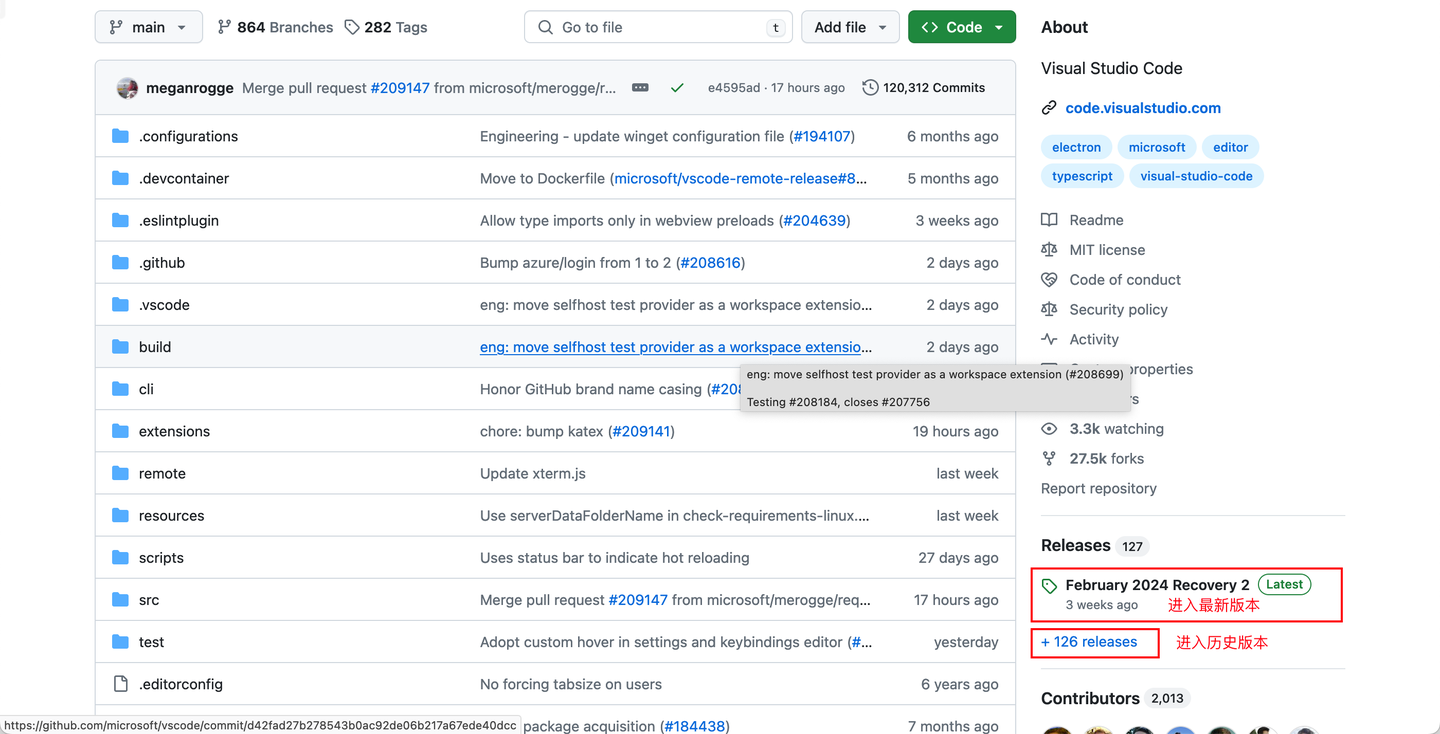This screenshot has height=734, width=1440.
Task: Open the .configurations folder
Action: pos(188,136)
